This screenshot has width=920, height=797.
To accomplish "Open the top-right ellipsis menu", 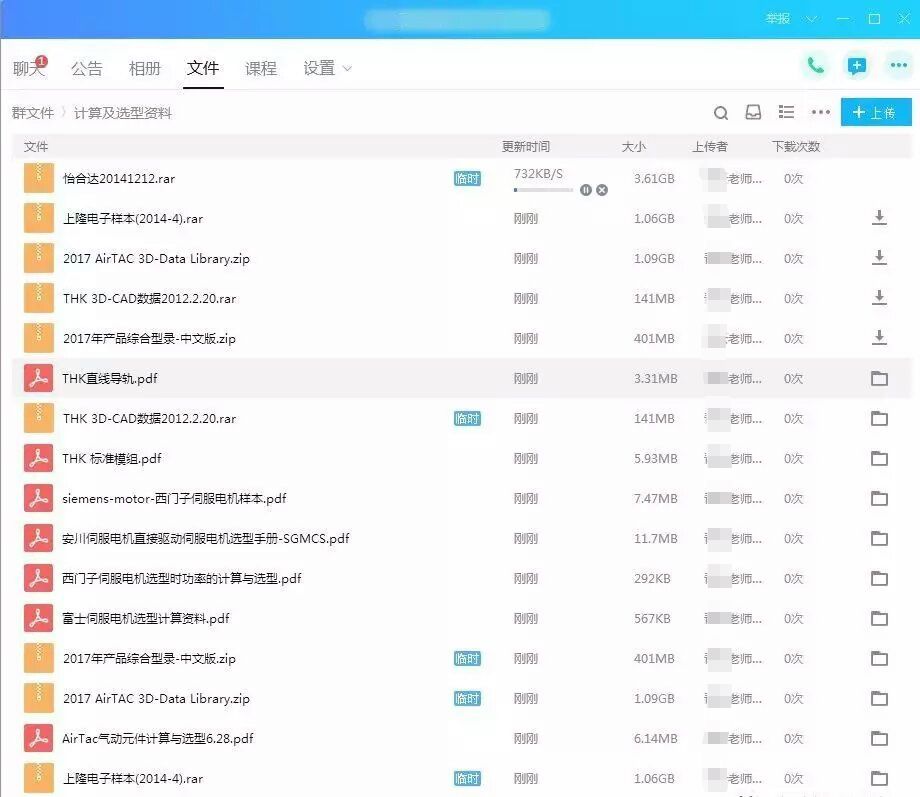I will (x=898, y=65).
